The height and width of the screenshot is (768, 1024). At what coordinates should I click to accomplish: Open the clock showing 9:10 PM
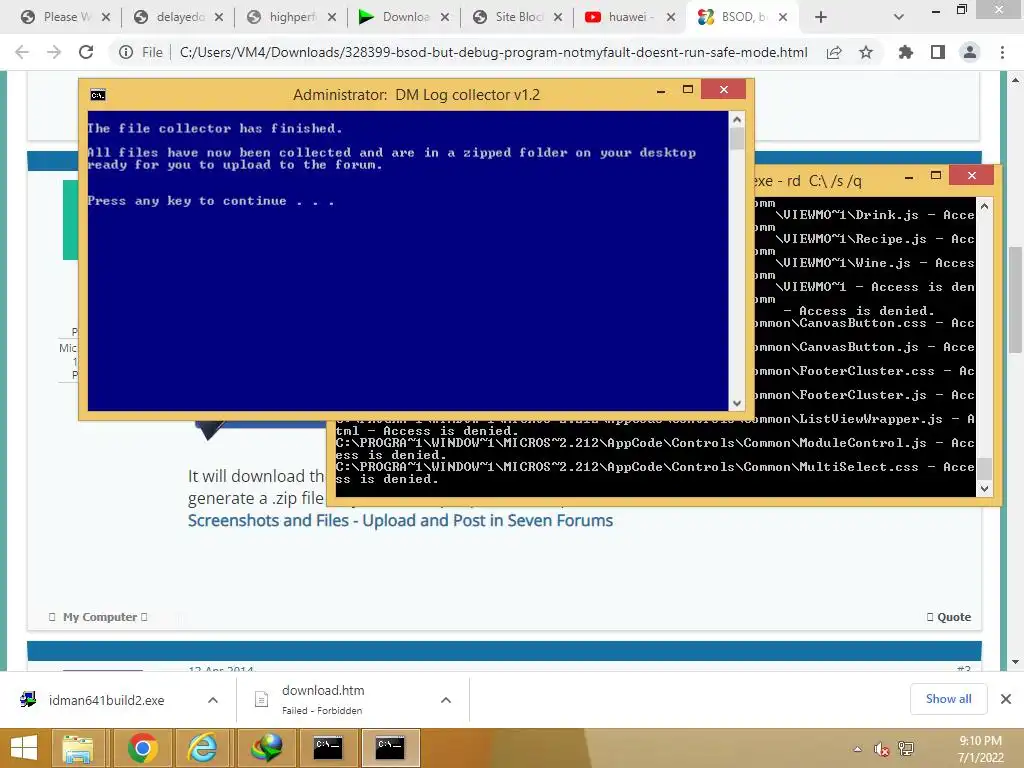click(980, 749)
